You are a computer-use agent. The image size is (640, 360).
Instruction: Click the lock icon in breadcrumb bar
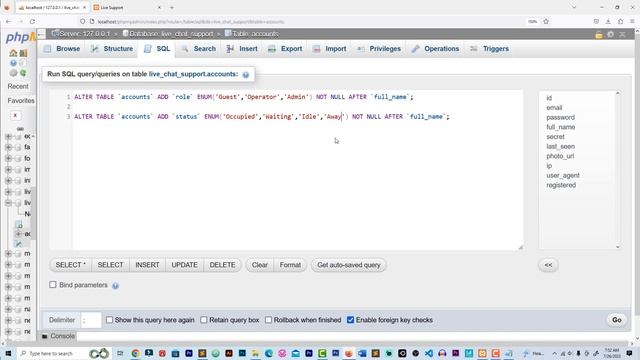tap(599, 35)
